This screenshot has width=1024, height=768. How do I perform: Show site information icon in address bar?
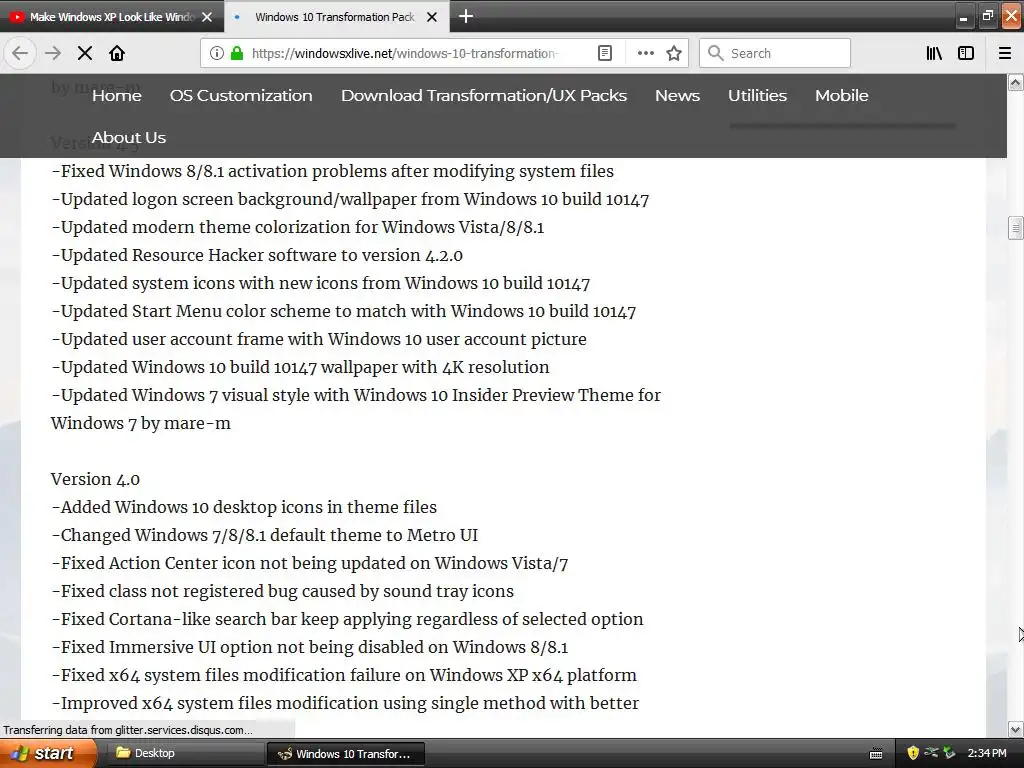pyautogui.click(x=216, y=53)
